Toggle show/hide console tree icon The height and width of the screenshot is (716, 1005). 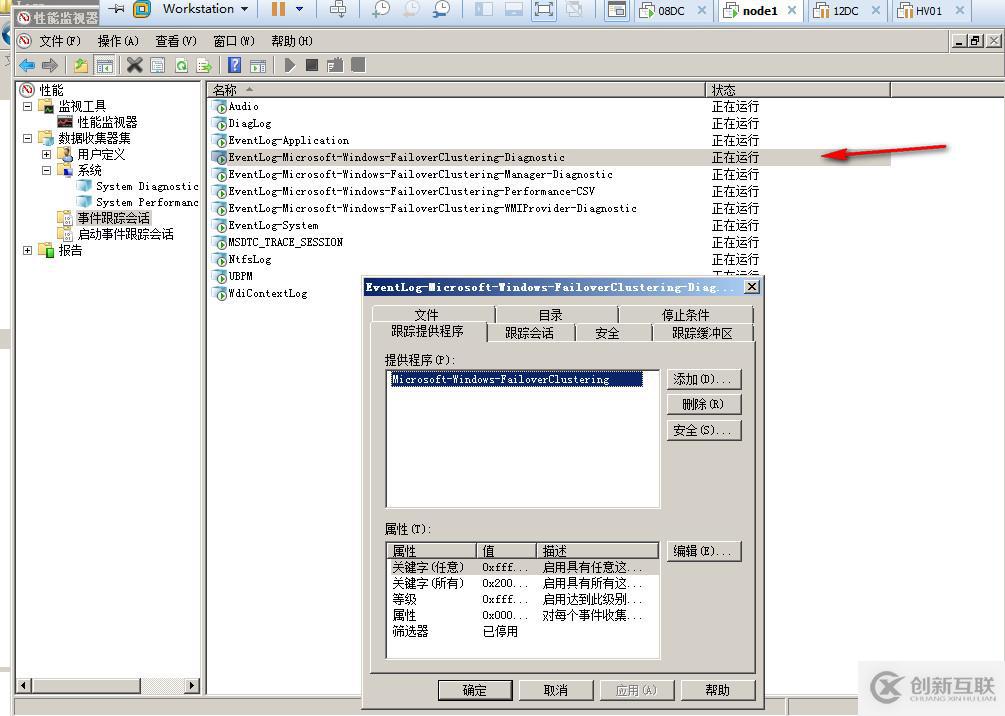[x=104, y=65]
